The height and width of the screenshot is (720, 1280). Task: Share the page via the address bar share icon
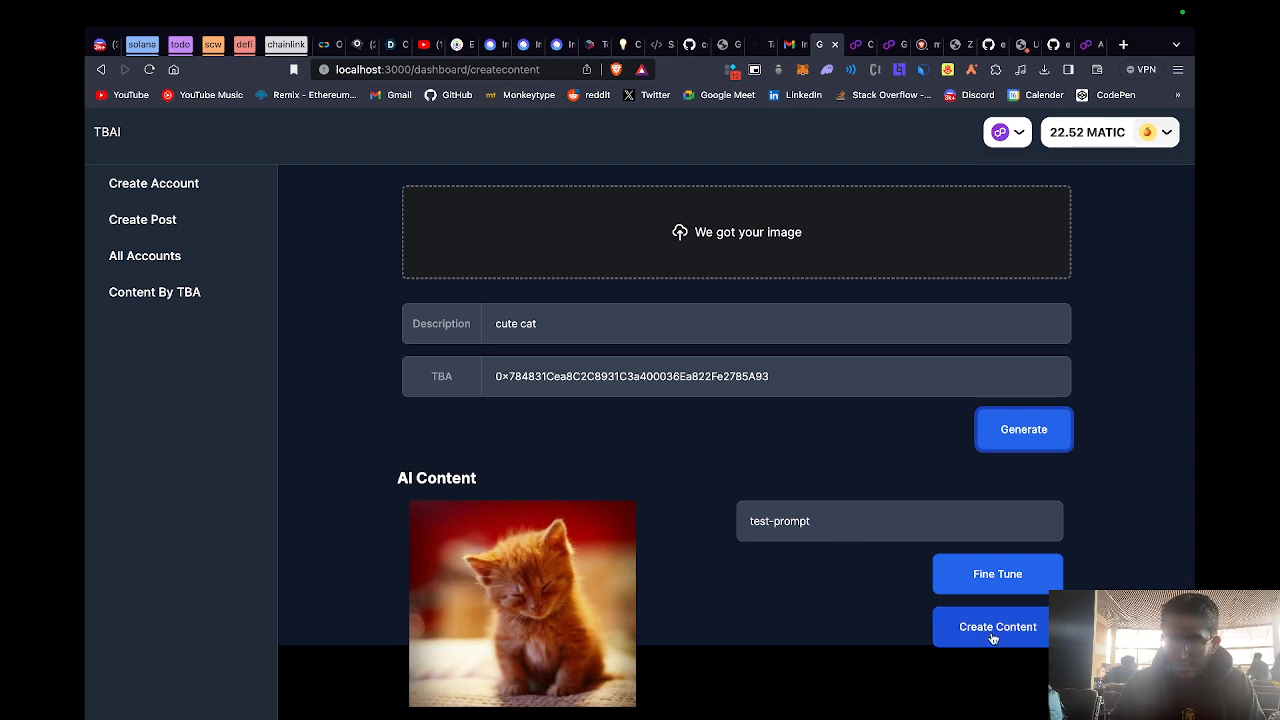click(587, 69)
